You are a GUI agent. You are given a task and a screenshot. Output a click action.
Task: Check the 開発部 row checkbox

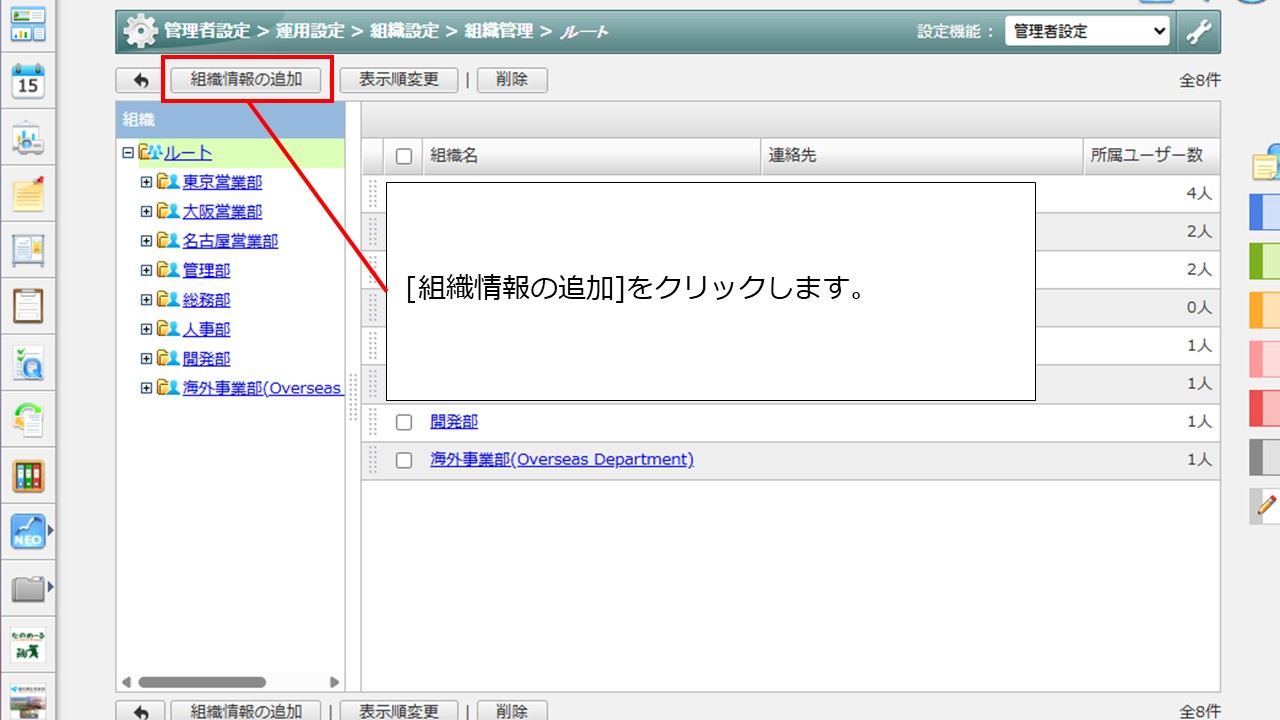click(404, 422)
